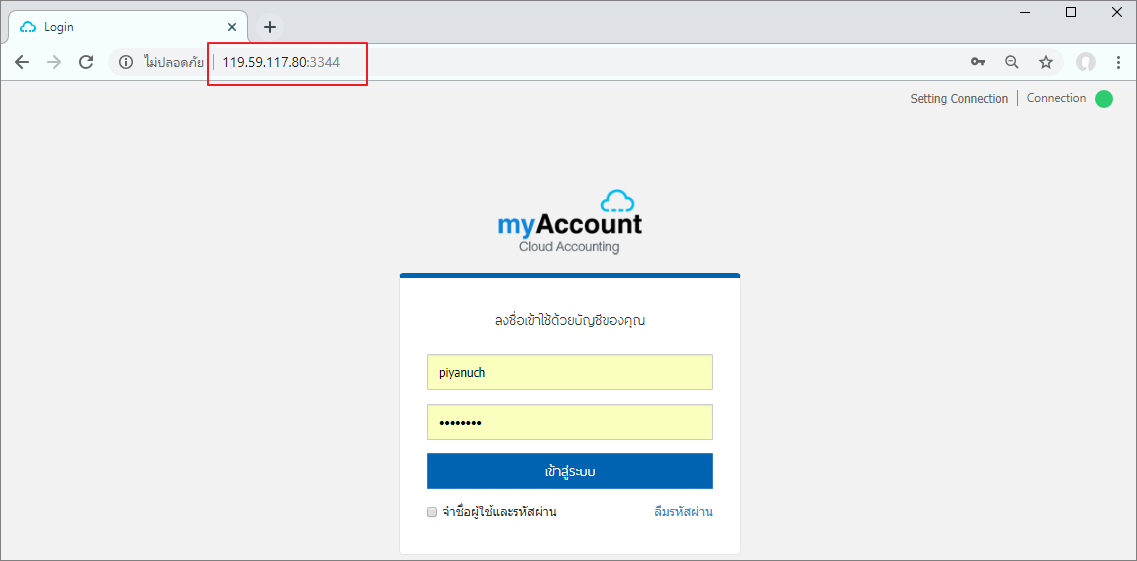Bookmark this page with the star icon
Viewport: 1137px width, 561px height.
tap(1046, 62)
